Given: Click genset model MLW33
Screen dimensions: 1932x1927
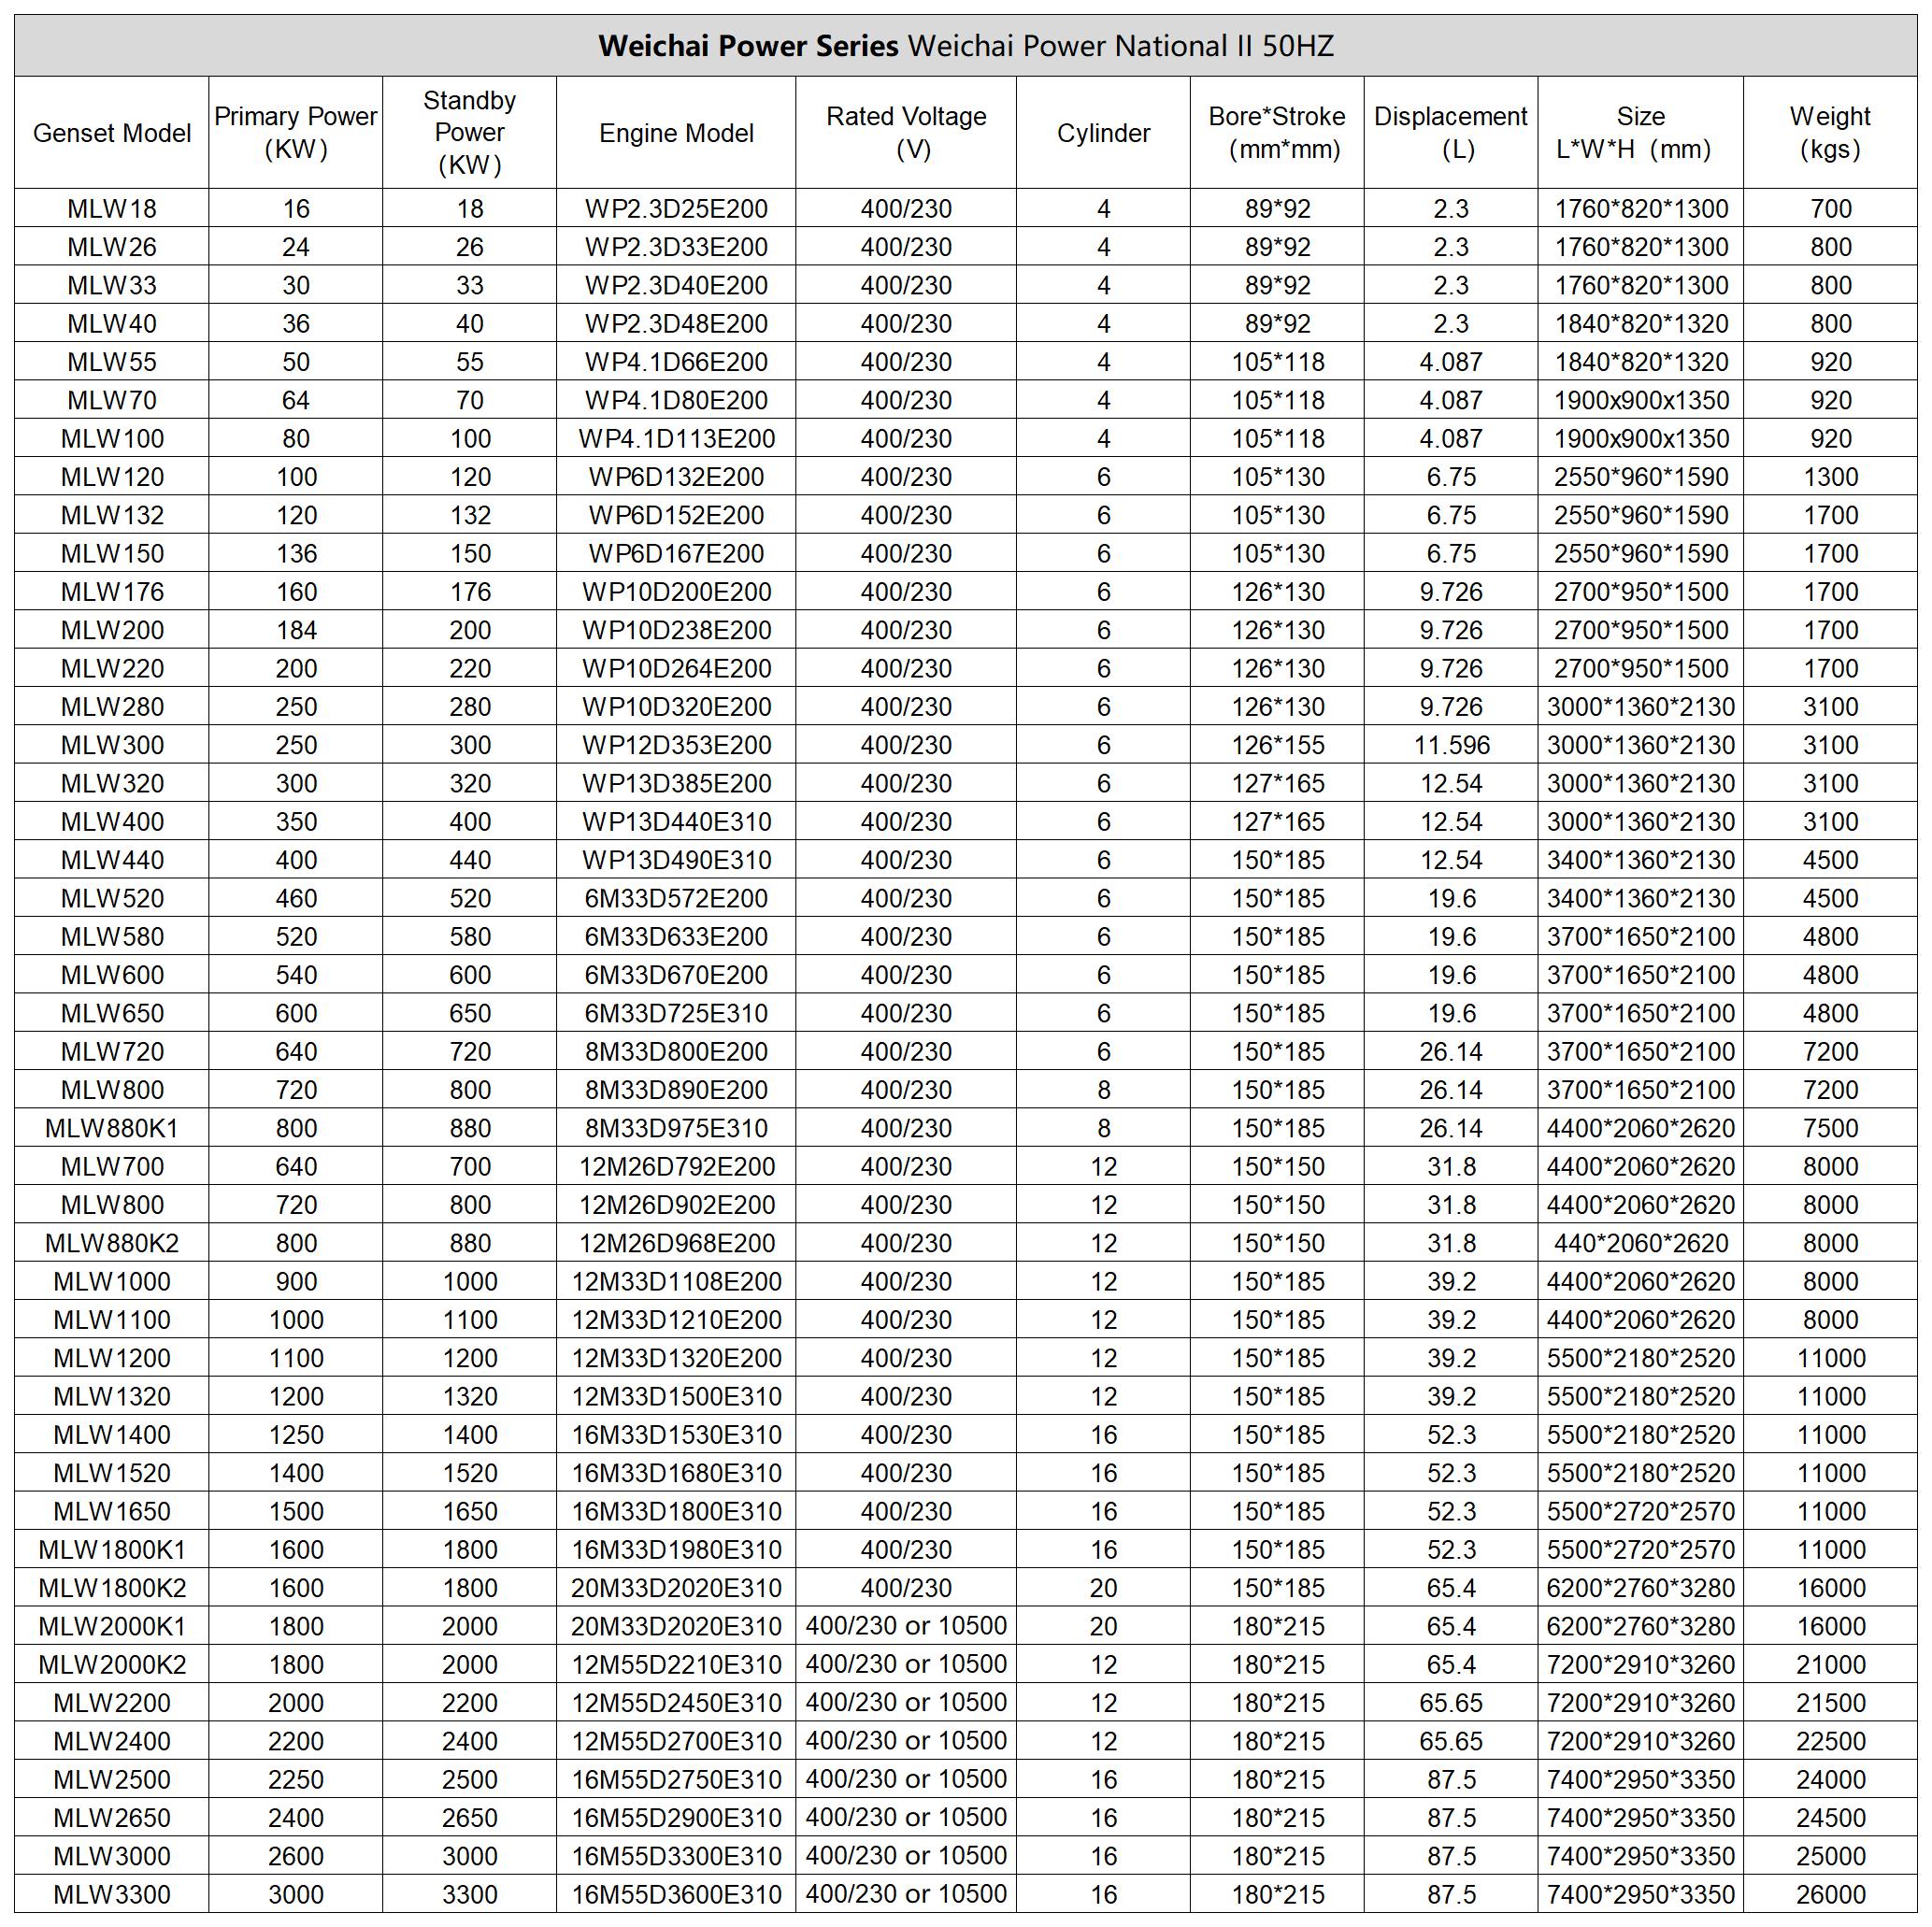Looking at the screenshot, I should (x=112, y=285).
